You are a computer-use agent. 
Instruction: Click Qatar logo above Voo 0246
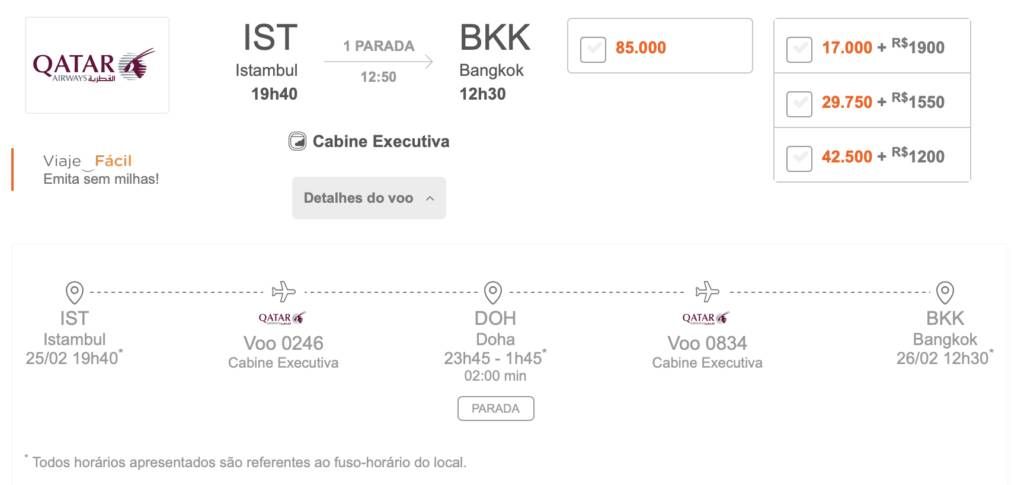click(x=282, y=318)
